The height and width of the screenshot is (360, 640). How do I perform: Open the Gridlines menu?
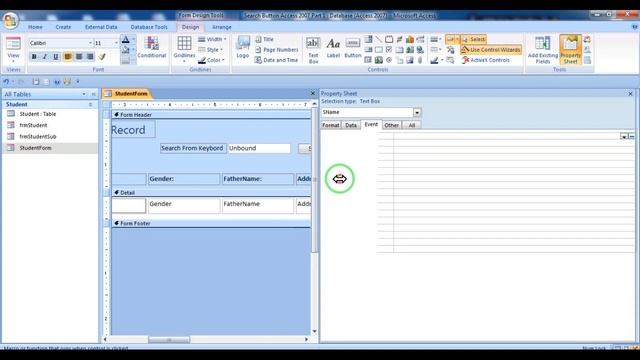[184, 49]
